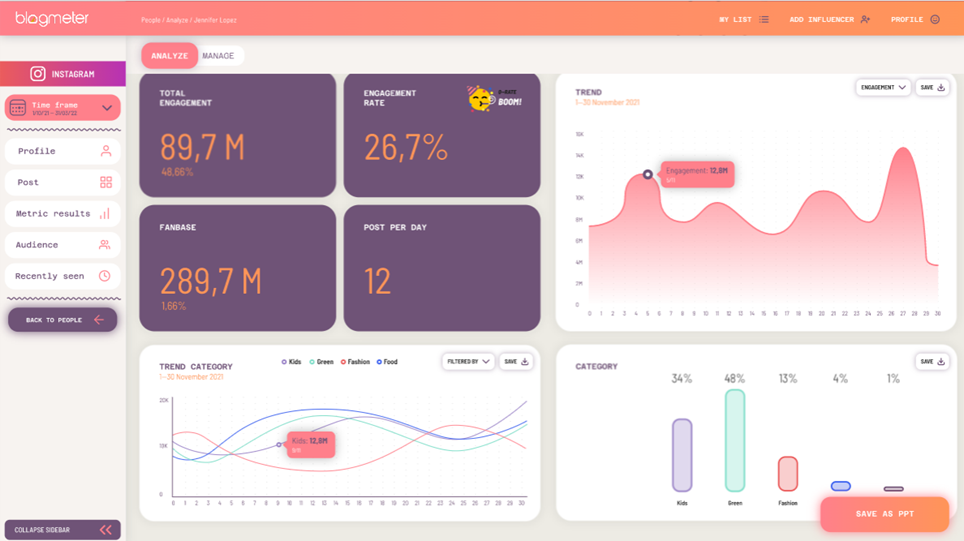Expand the Time frame dropdown
The image size is (964, 541).
click(x=107, y=108)
